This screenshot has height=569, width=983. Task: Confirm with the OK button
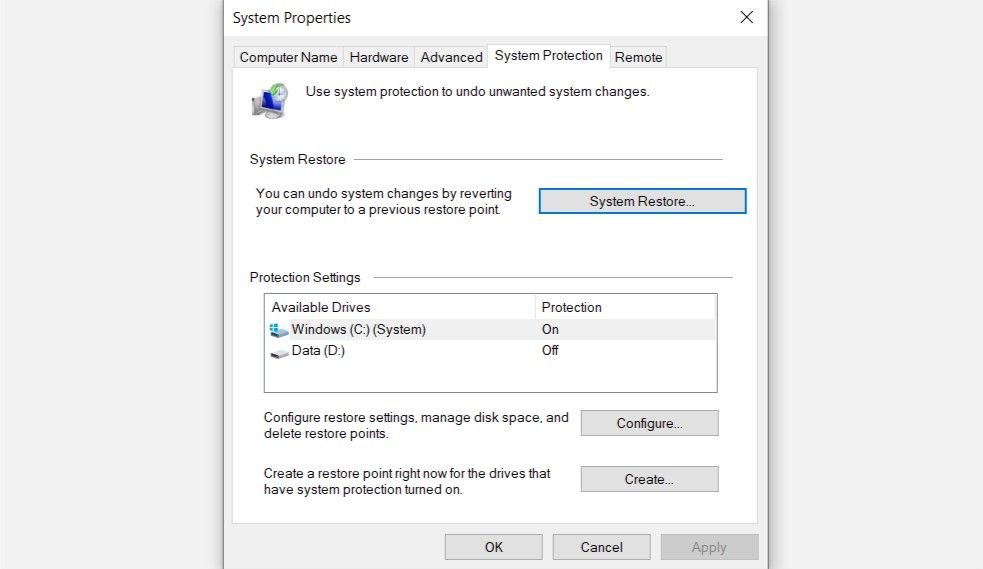(493, 547)
